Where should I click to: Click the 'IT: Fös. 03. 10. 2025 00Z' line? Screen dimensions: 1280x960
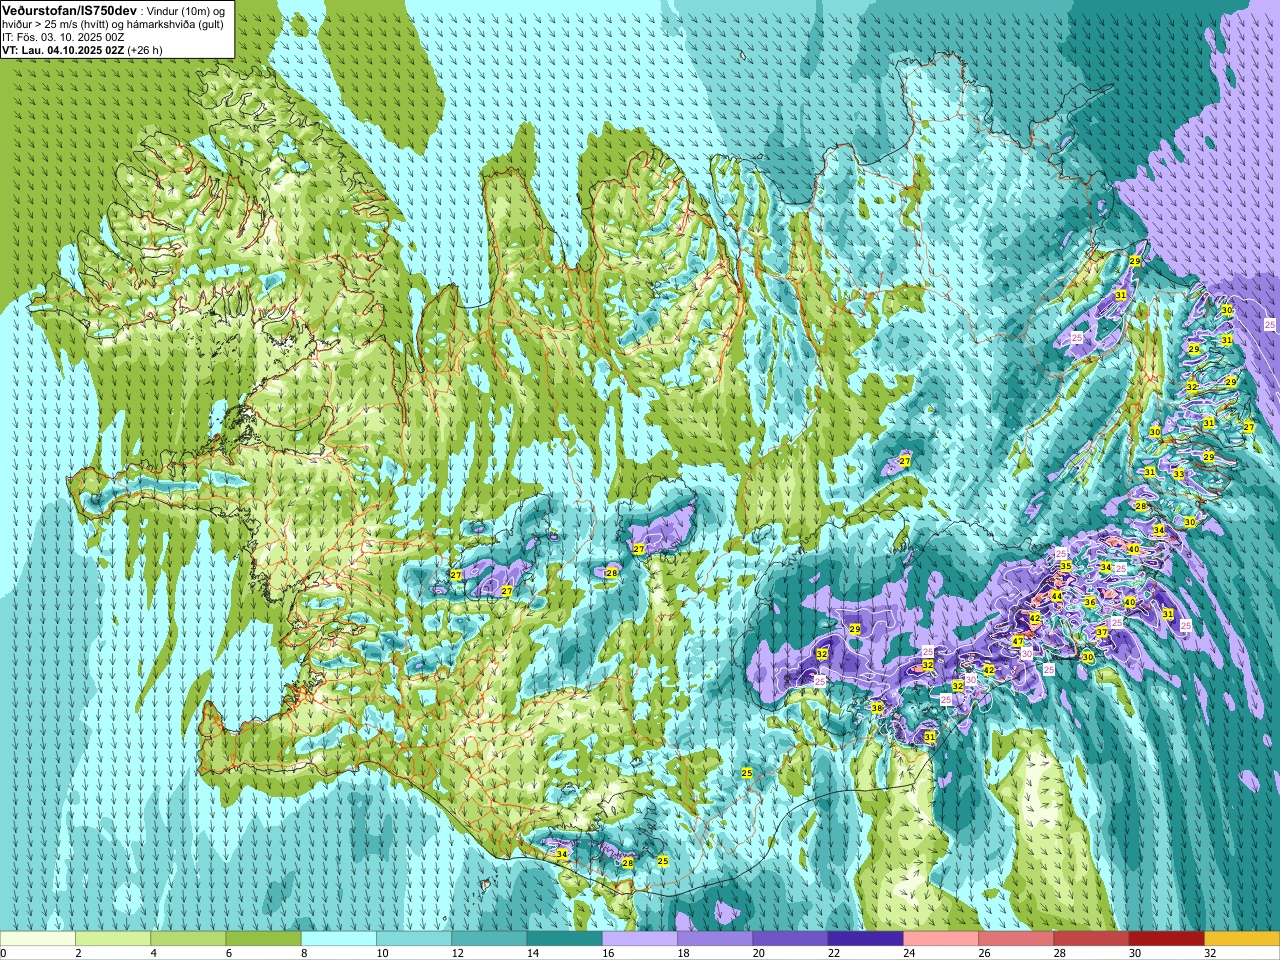point(63,37)
